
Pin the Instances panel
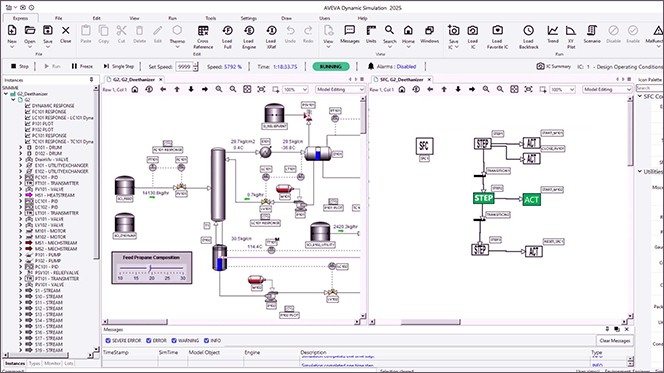[91, 80]
